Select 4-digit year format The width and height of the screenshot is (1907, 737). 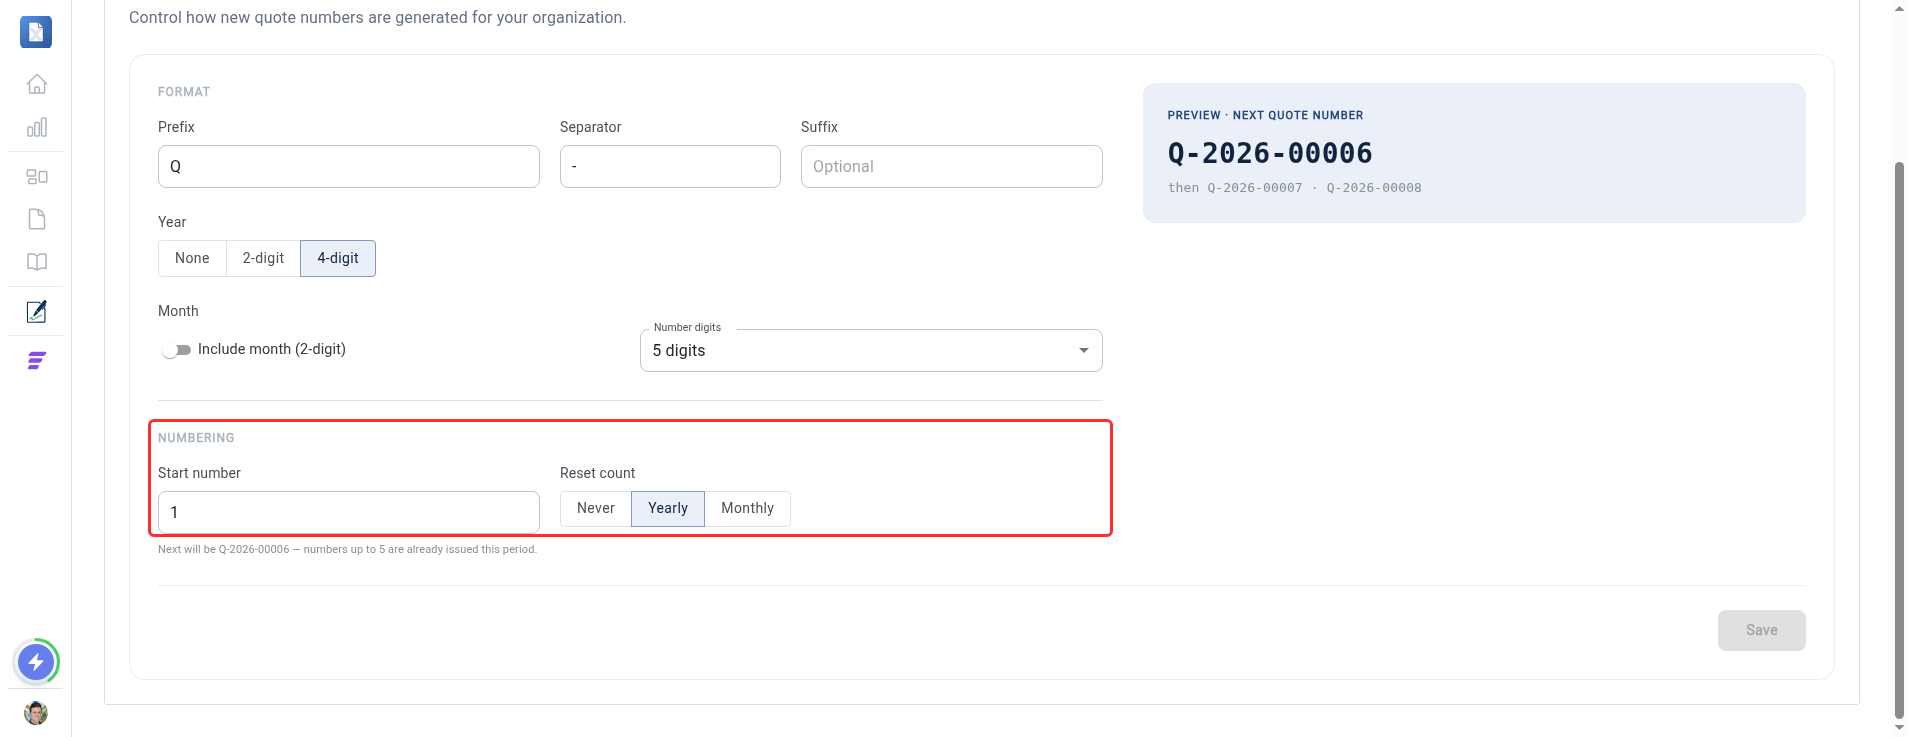(338, 258)
